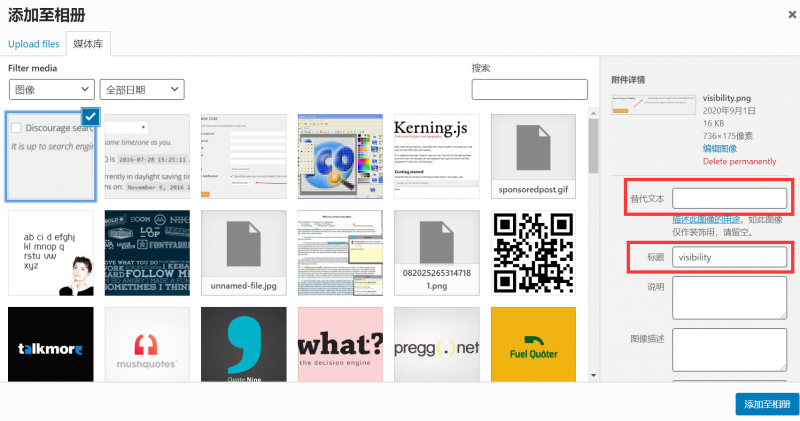Select the Kerning.js thumbnail

(437, 157)
